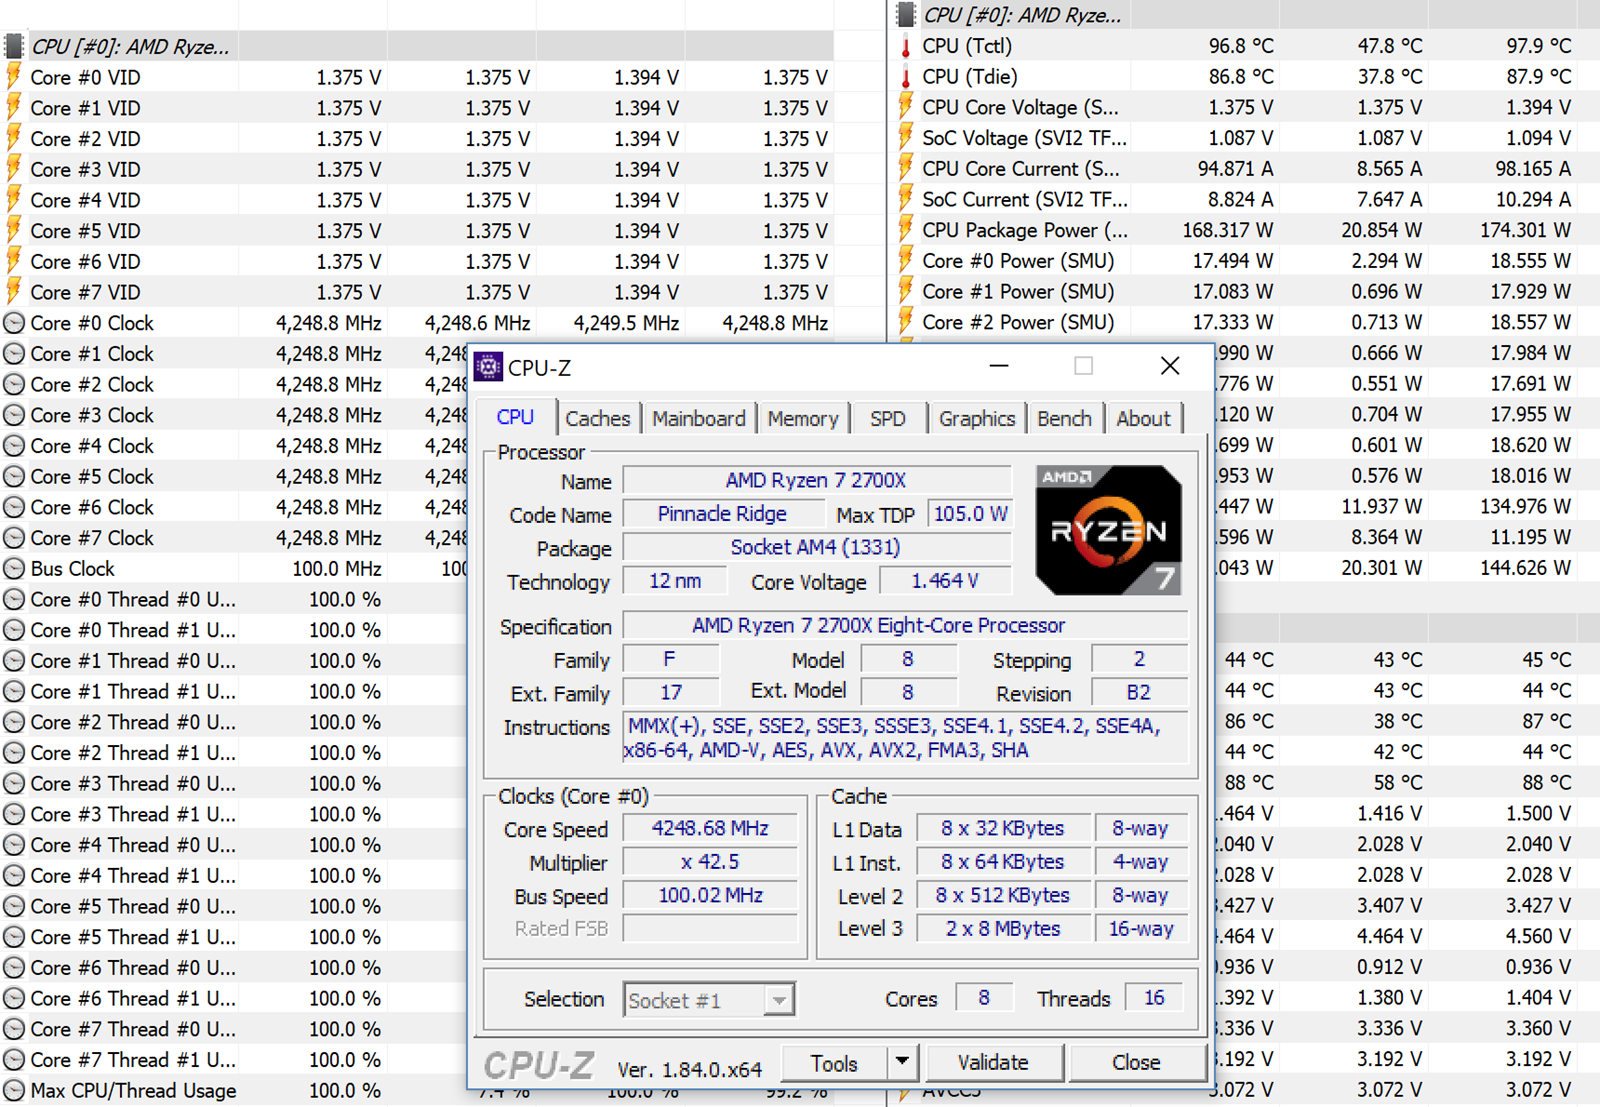
Task: Minimize the CPU-Z window
Action: pyautogui.click(x=998, y=366)
